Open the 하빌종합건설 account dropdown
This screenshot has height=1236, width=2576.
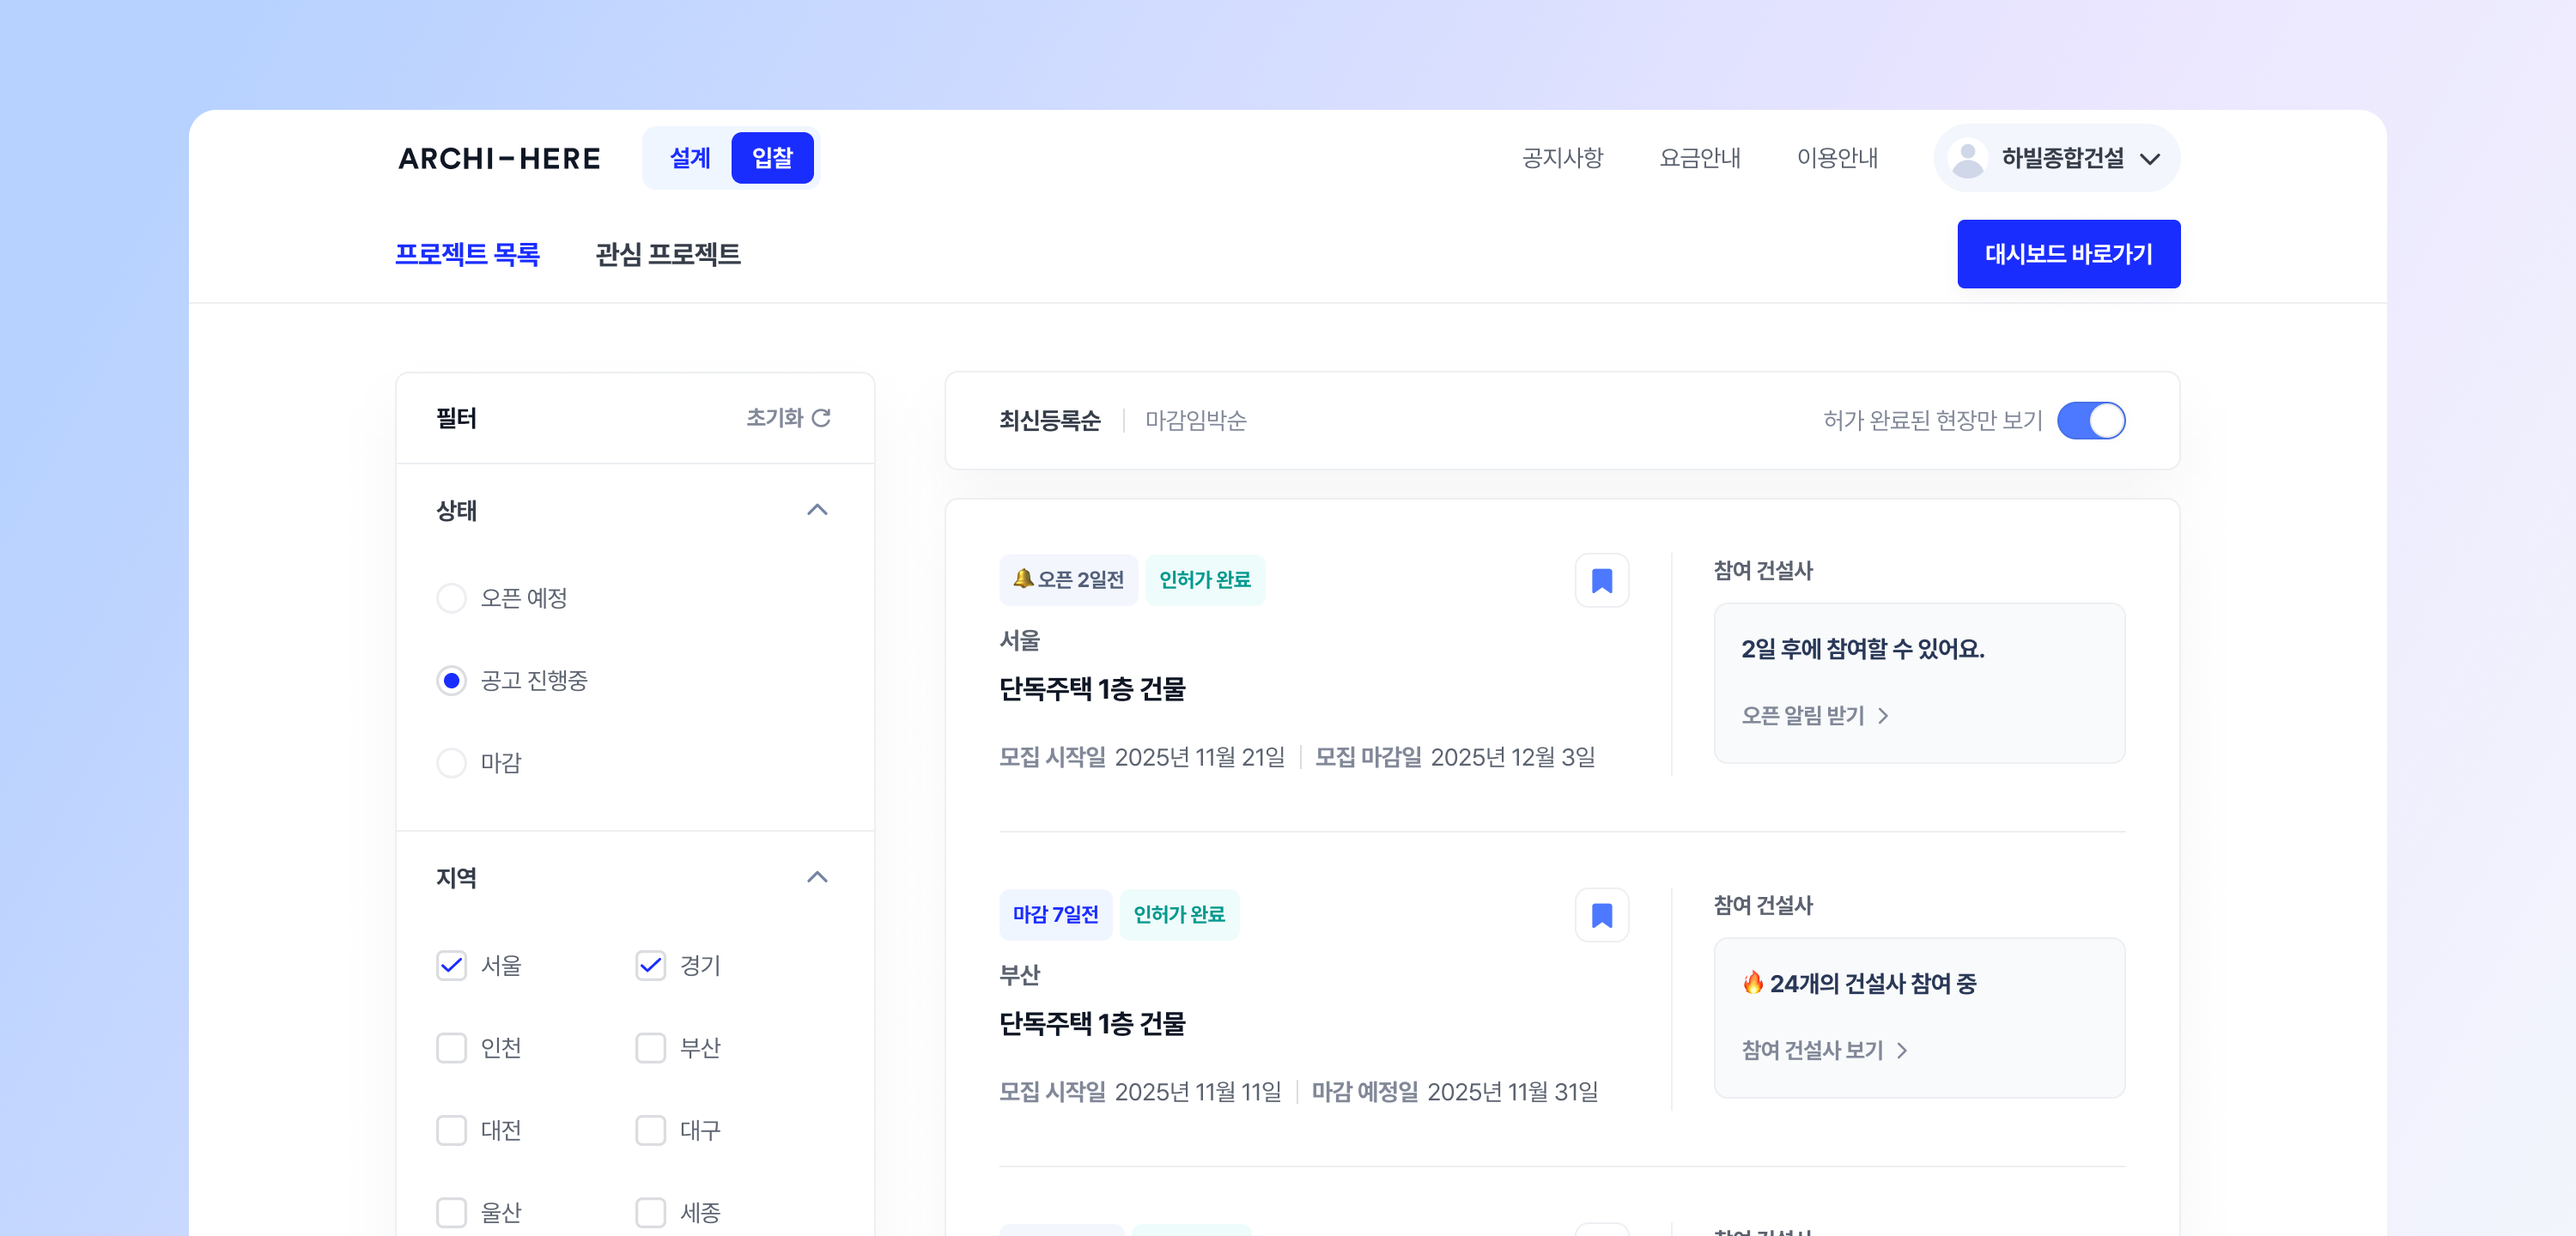point(2148,158)
